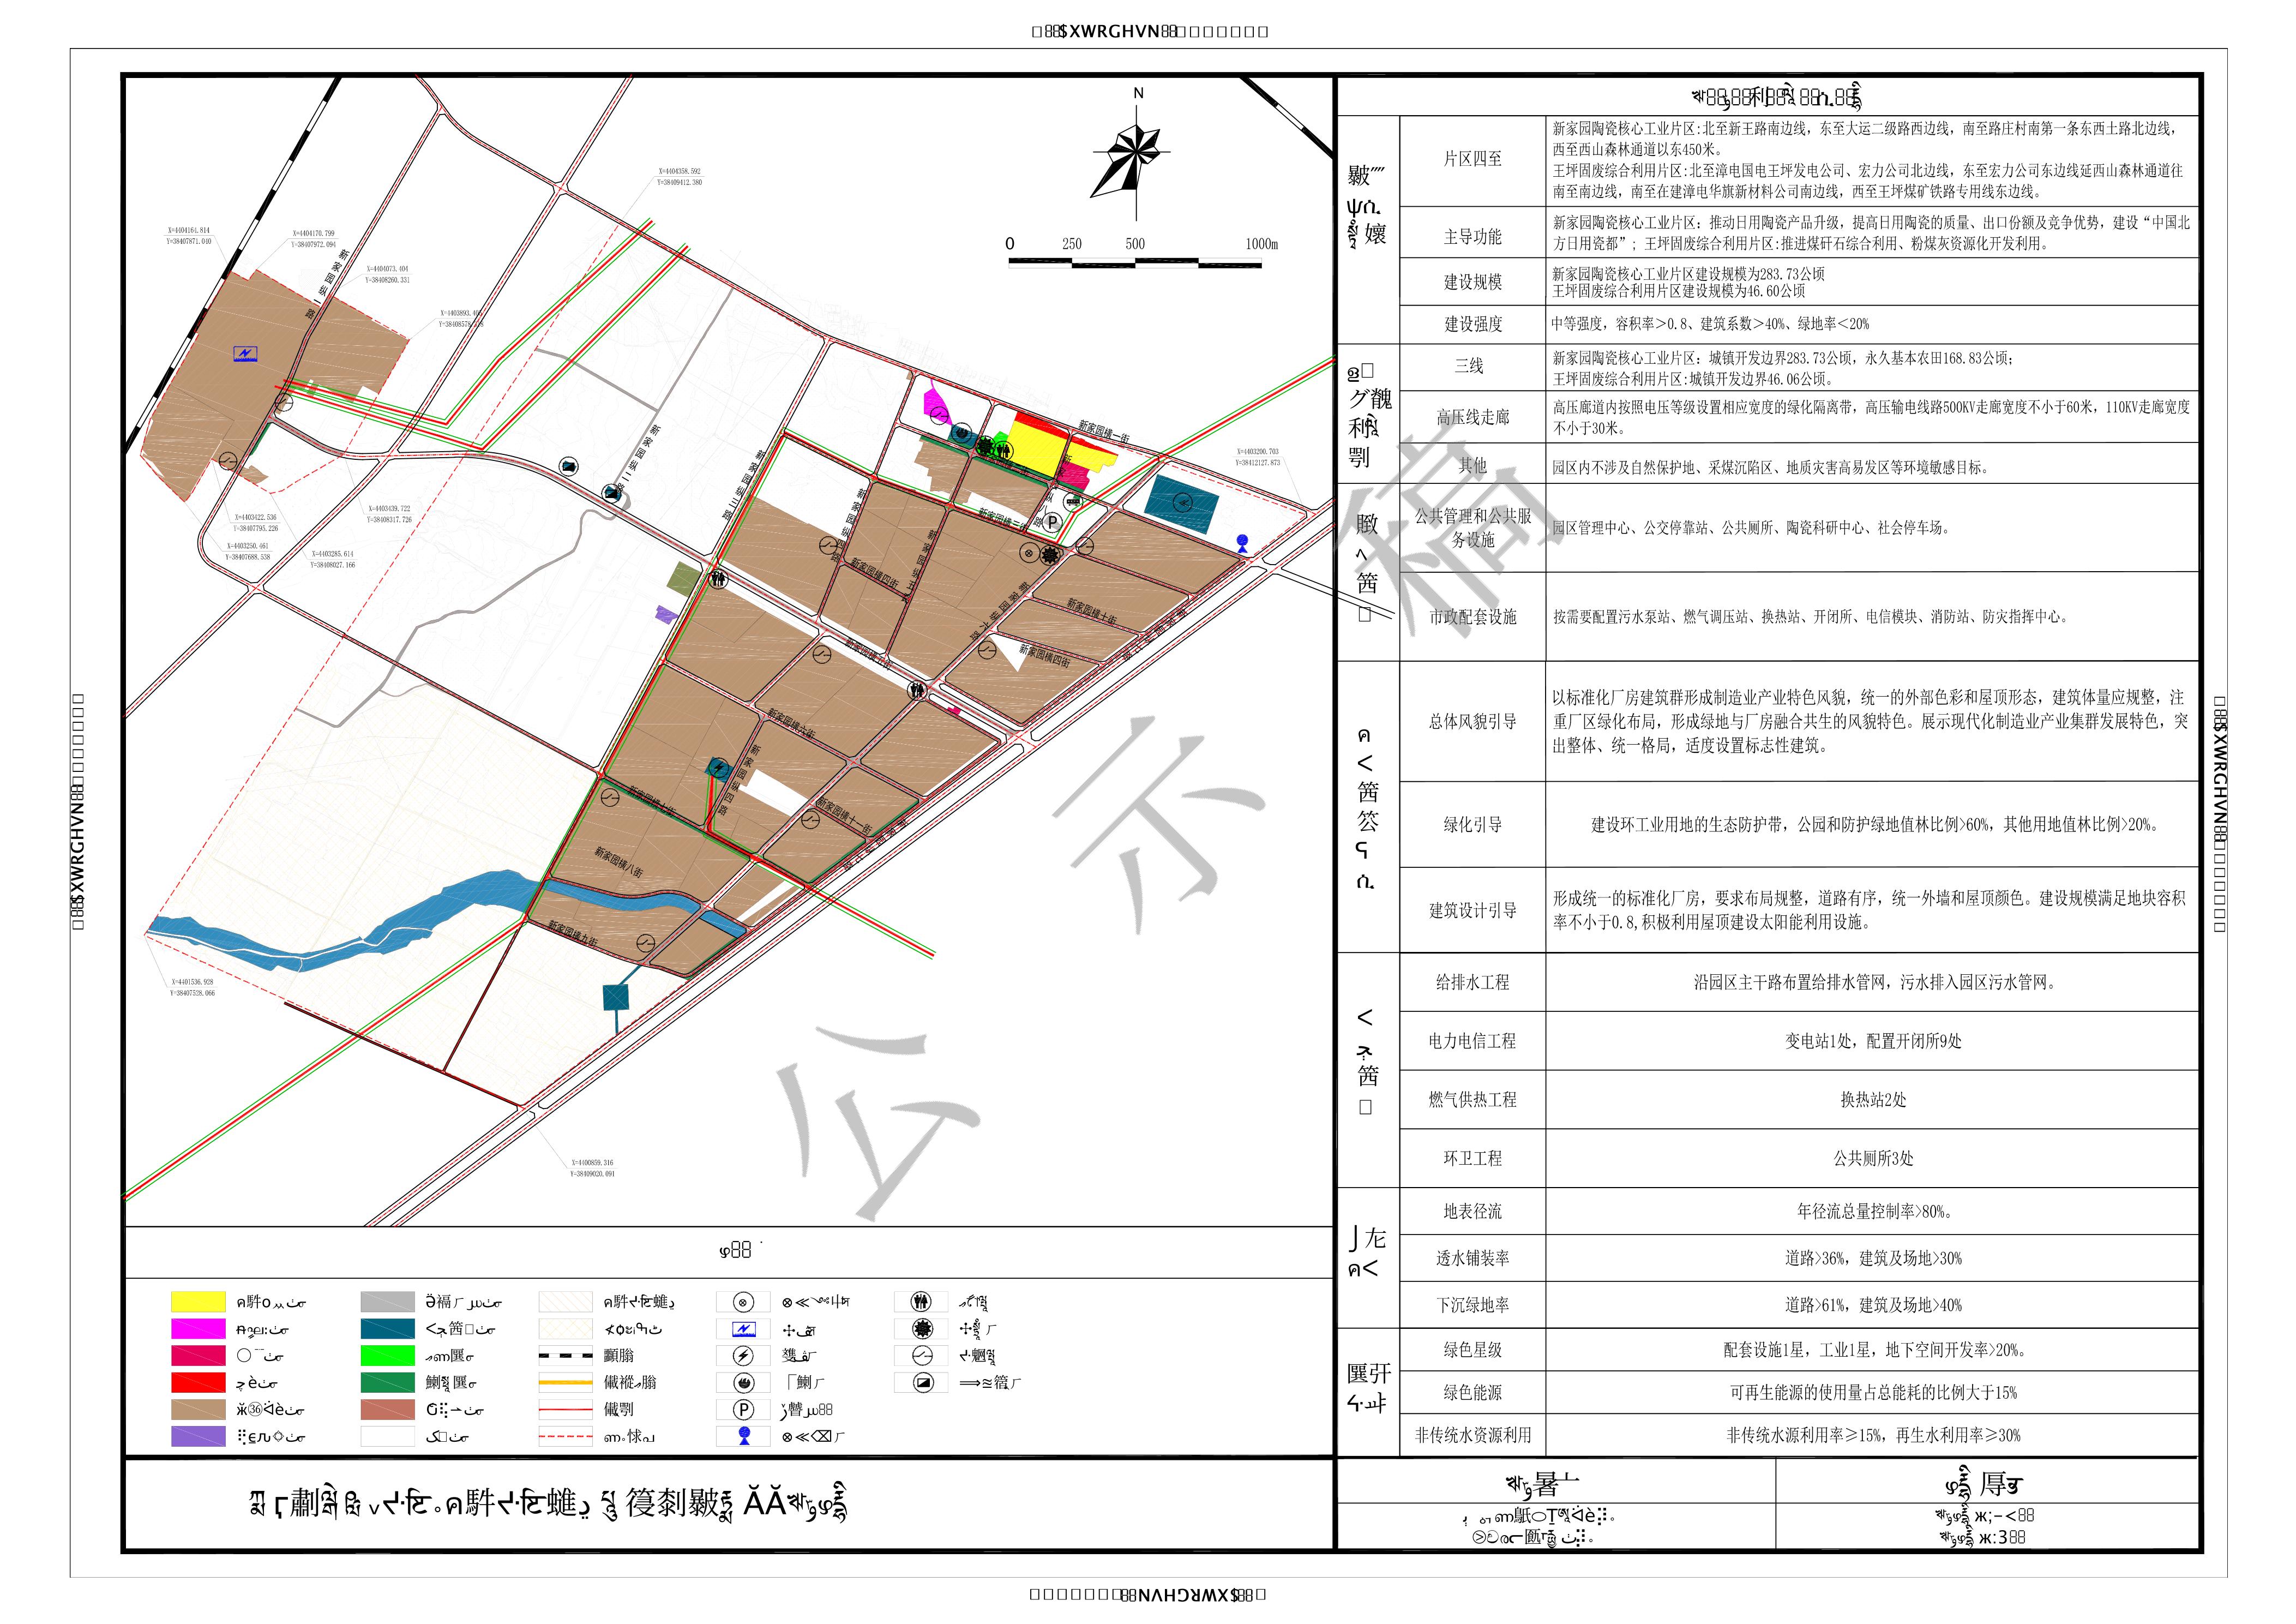Click the 绿色能源 table cell
This screenshot has width=2296, height=1624.
[1472, 1392]
